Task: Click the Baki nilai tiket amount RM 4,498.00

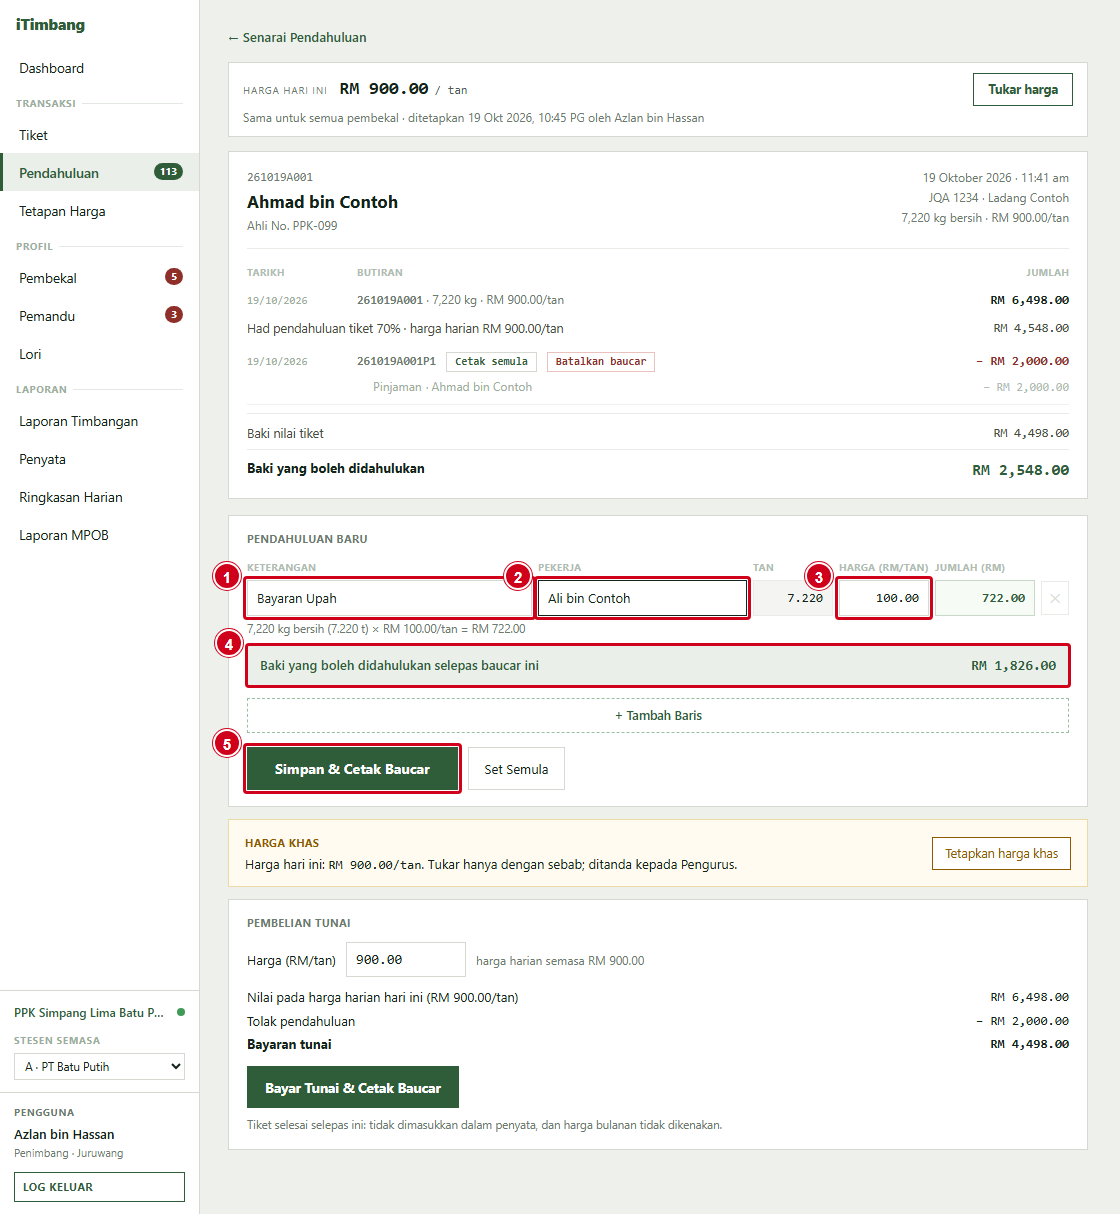Action: 1031,433
